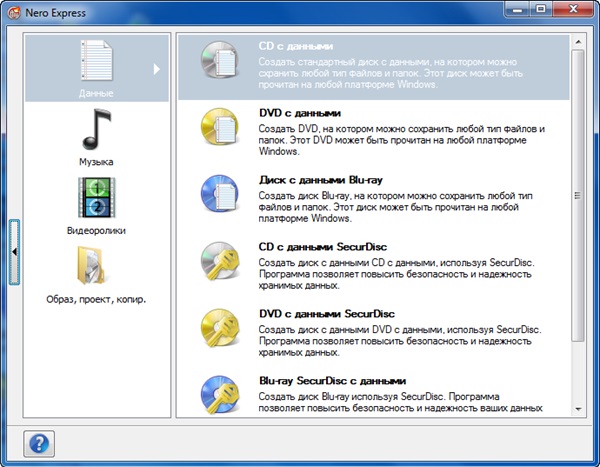Click description text starting 'Создать DVD, на котором'

[401, 140]
